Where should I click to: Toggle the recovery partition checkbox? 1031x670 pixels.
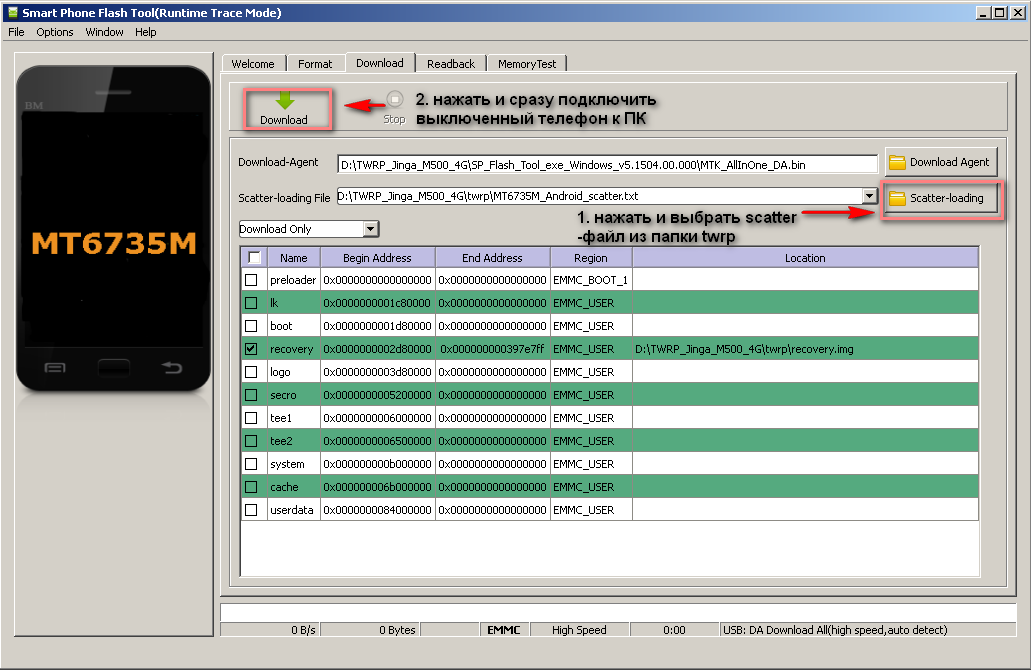tap(251, 349)
